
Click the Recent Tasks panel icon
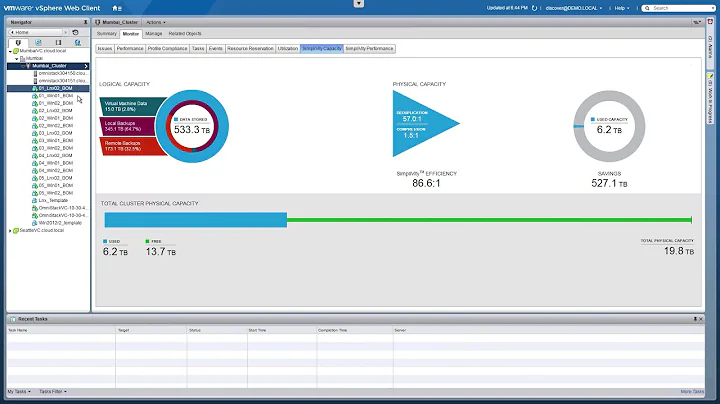click(x=13, y=319)
